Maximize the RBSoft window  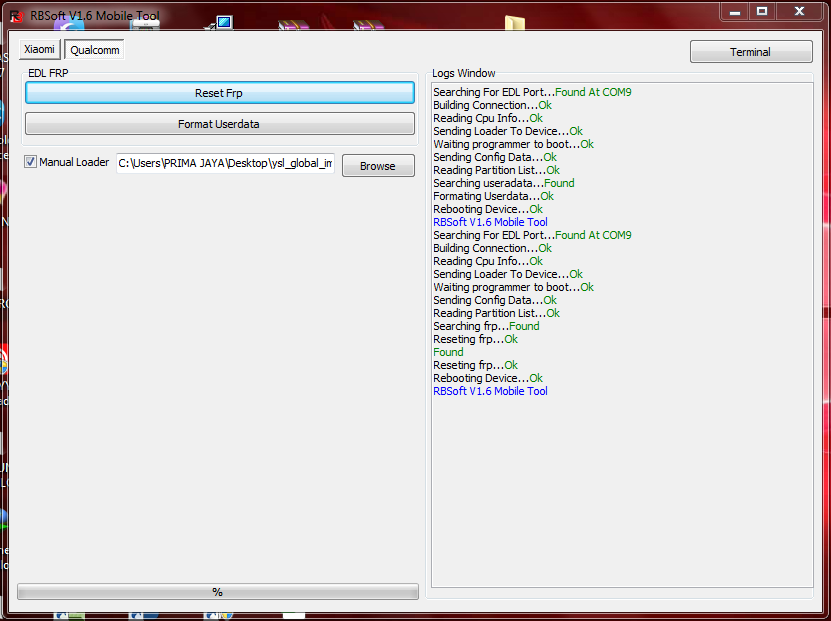click(762, 11)
